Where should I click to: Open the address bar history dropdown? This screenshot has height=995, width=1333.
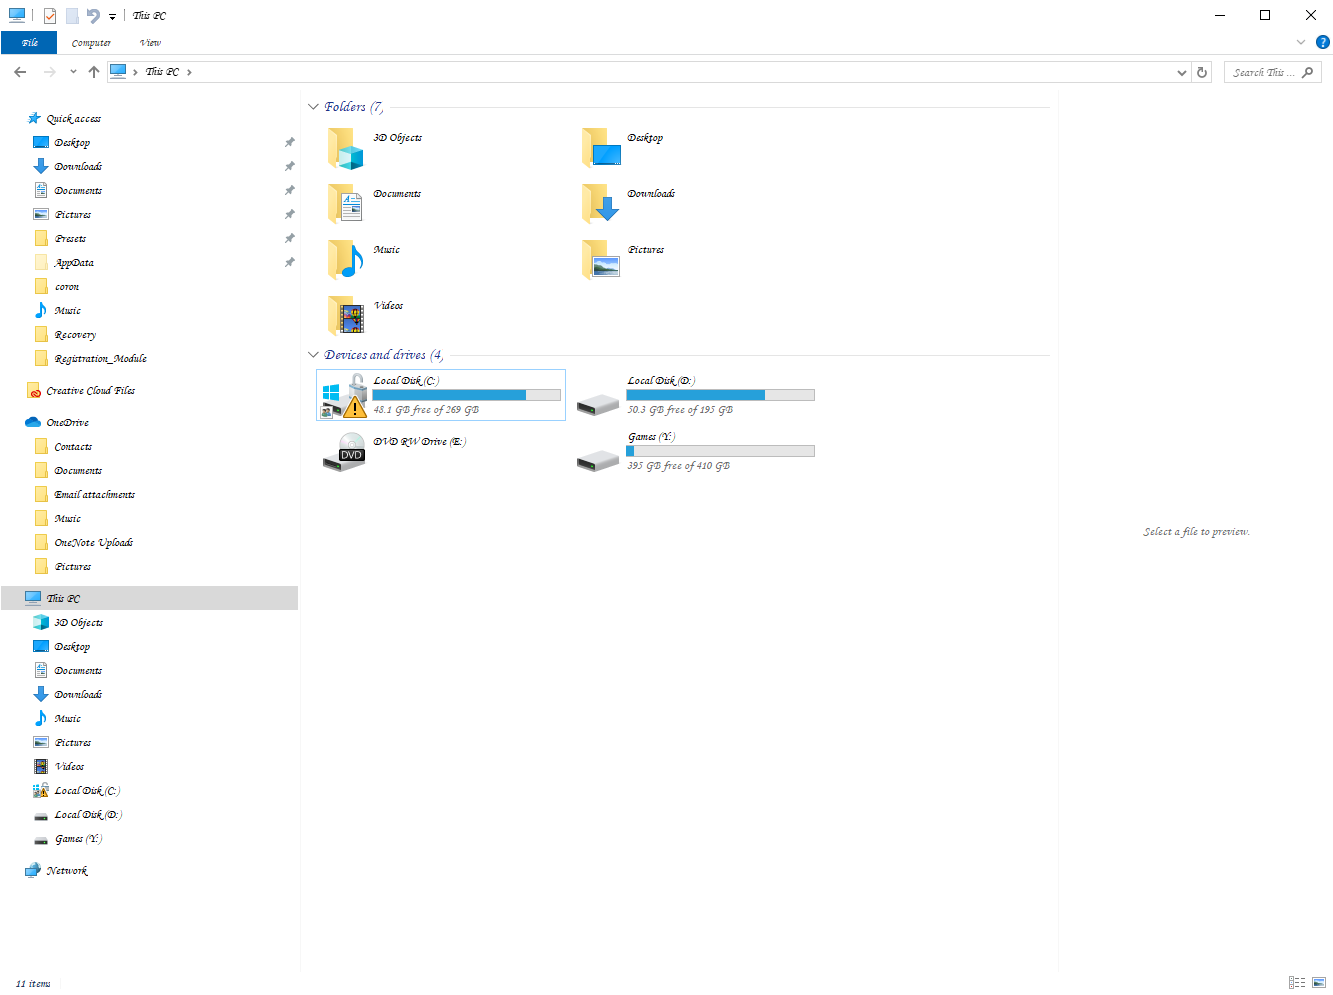coord(1182,72)
